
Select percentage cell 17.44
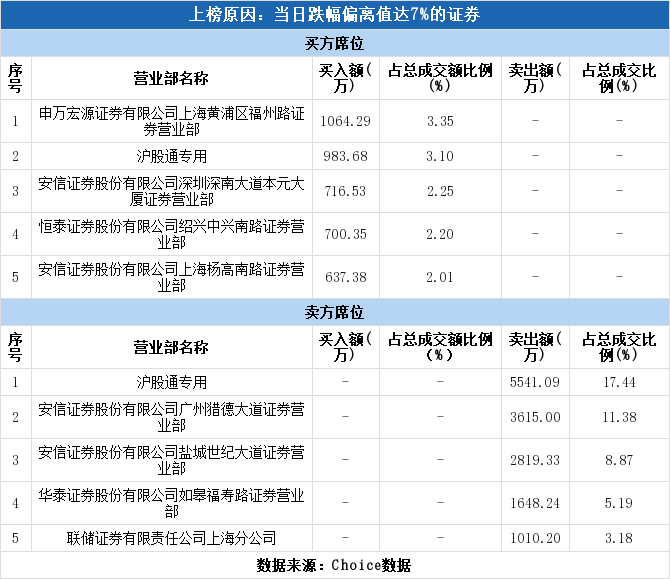(620, 382)
